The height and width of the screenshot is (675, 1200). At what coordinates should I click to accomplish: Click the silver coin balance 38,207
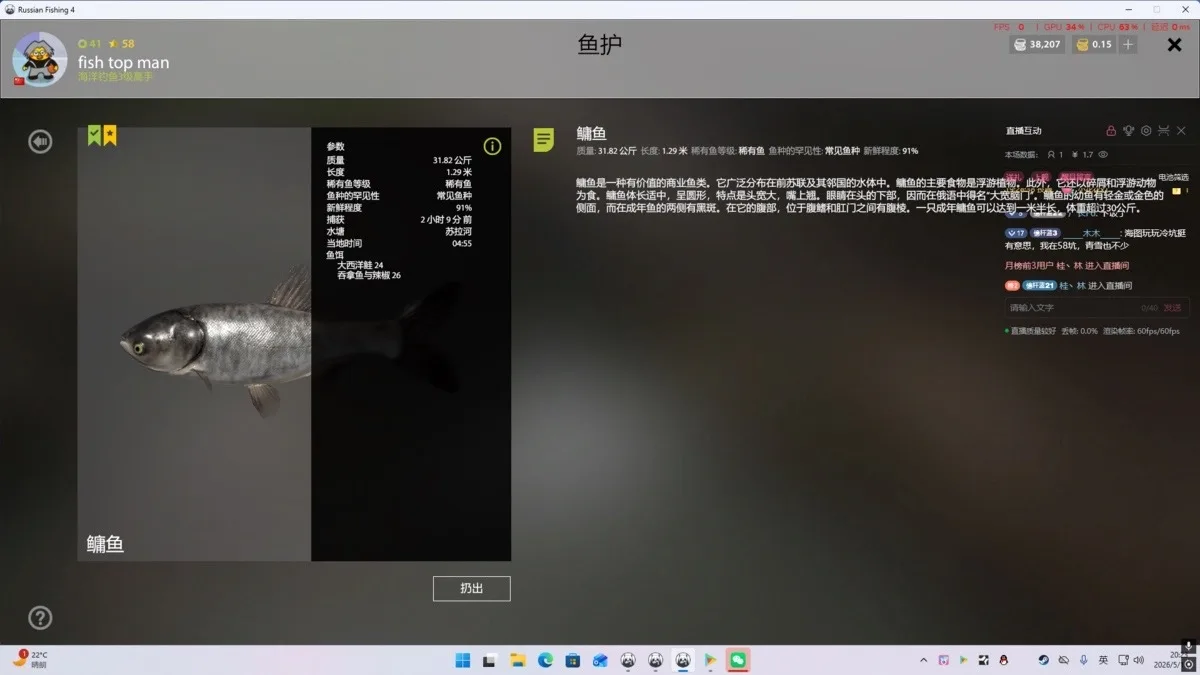pos(1036,45)
